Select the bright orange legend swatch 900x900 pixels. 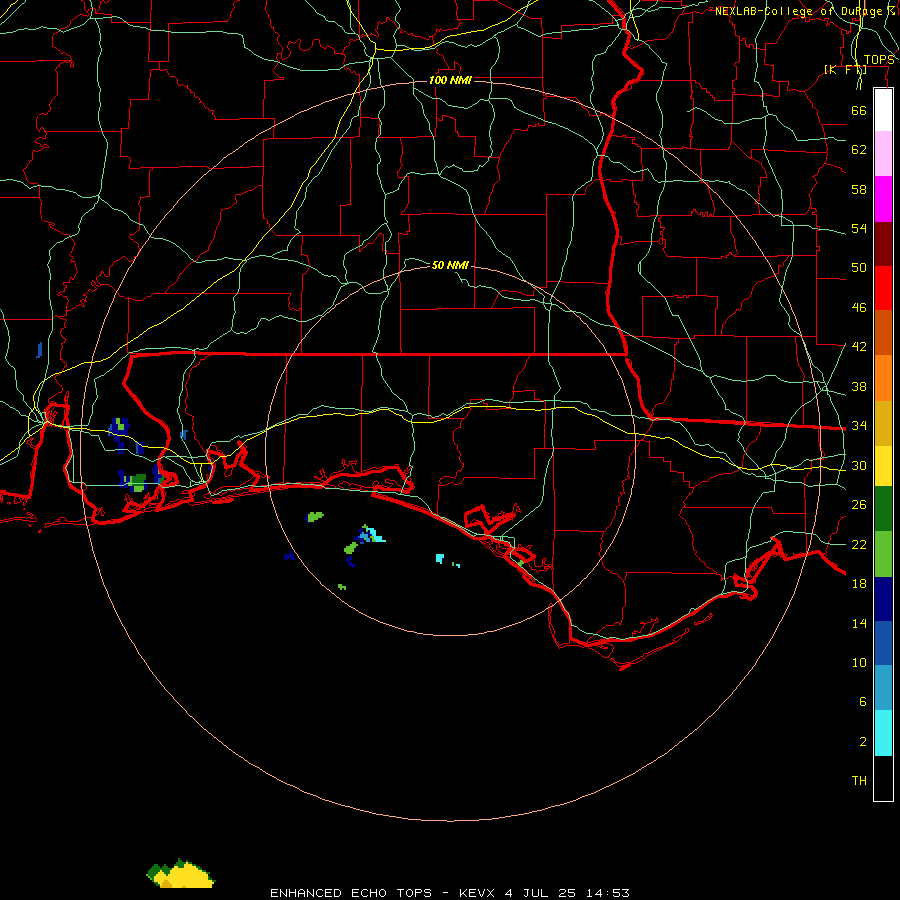883,378
